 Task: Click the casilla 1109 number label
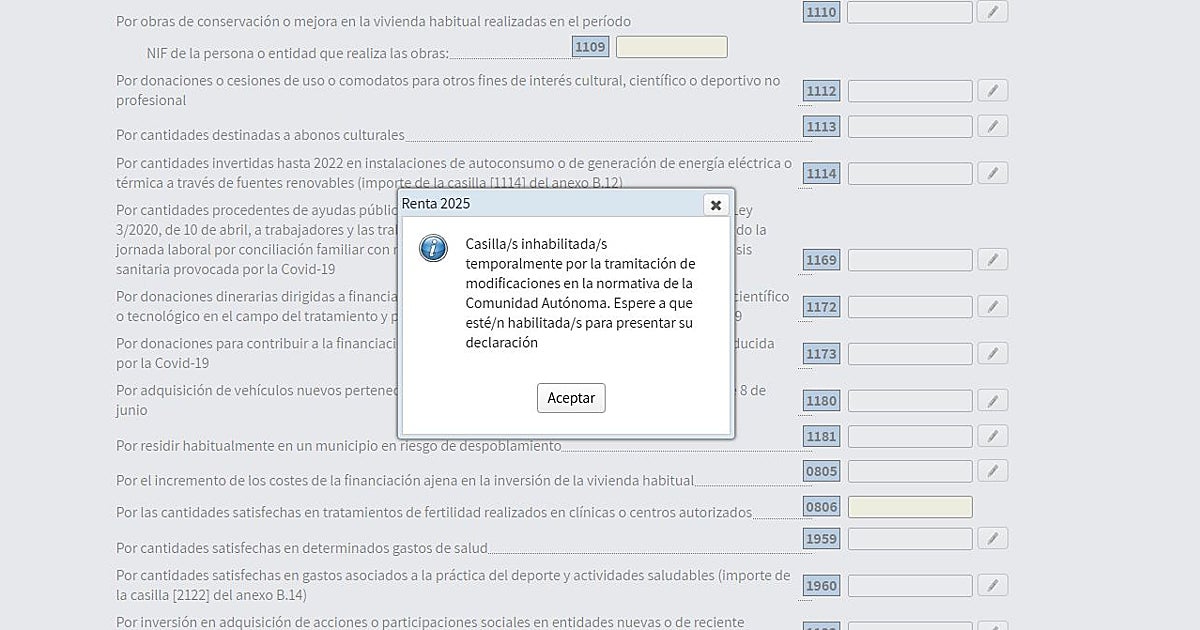coord(590,47)
